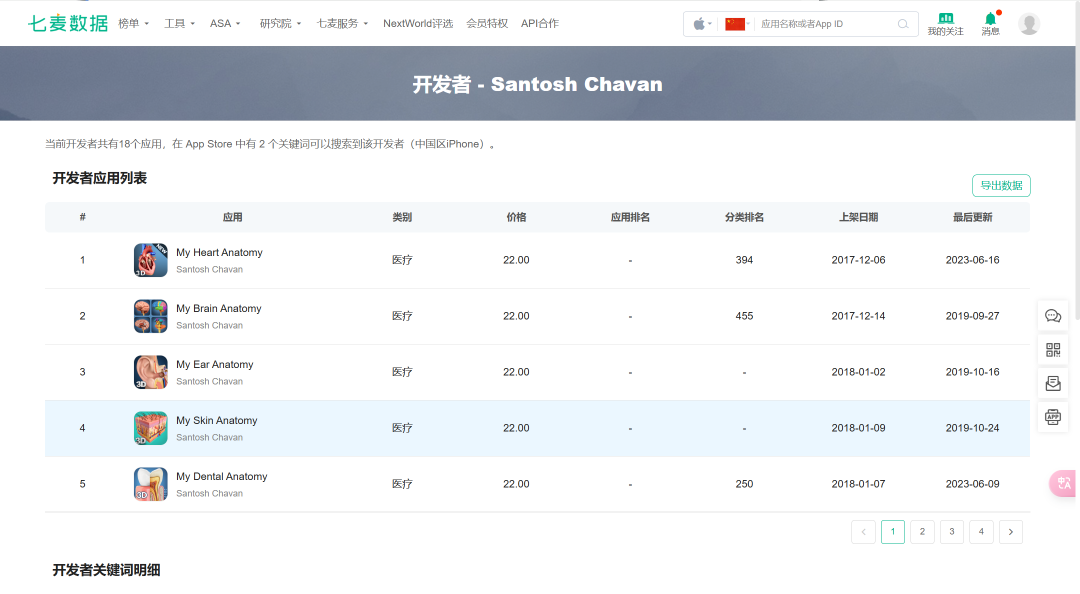Viewport: 1080px width, 594px height.
Task: Click My Heart Anatomy app icon
Action: pyautogui.click(x=150, y=260)
